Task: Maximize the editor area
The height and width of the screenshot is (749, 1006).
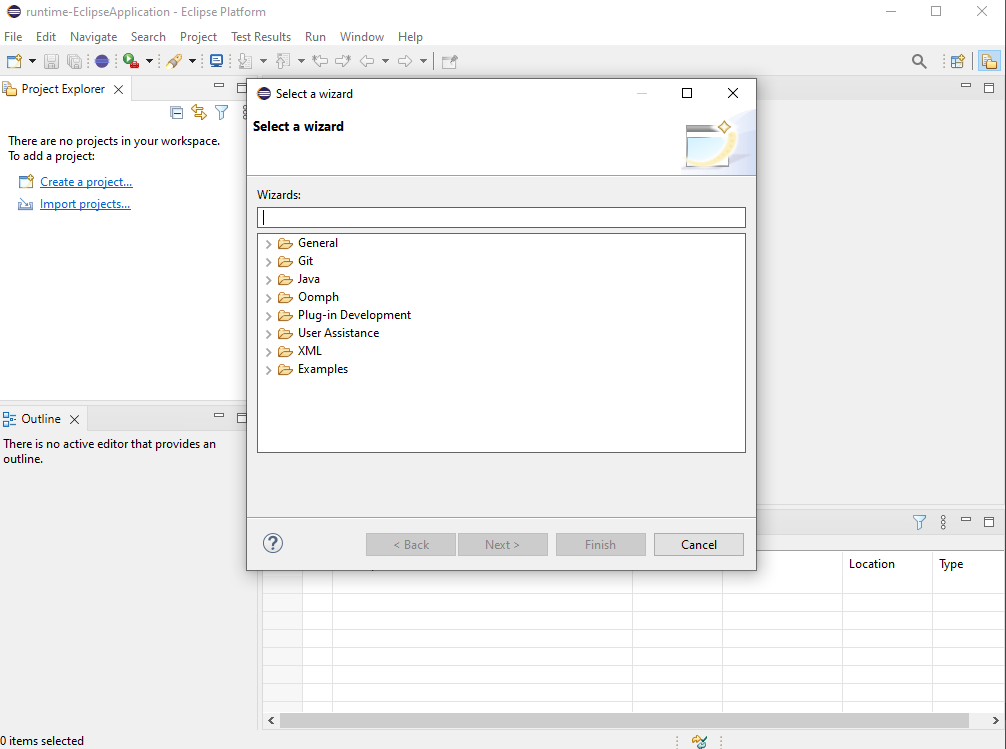Action: click(x=989, y=87)
